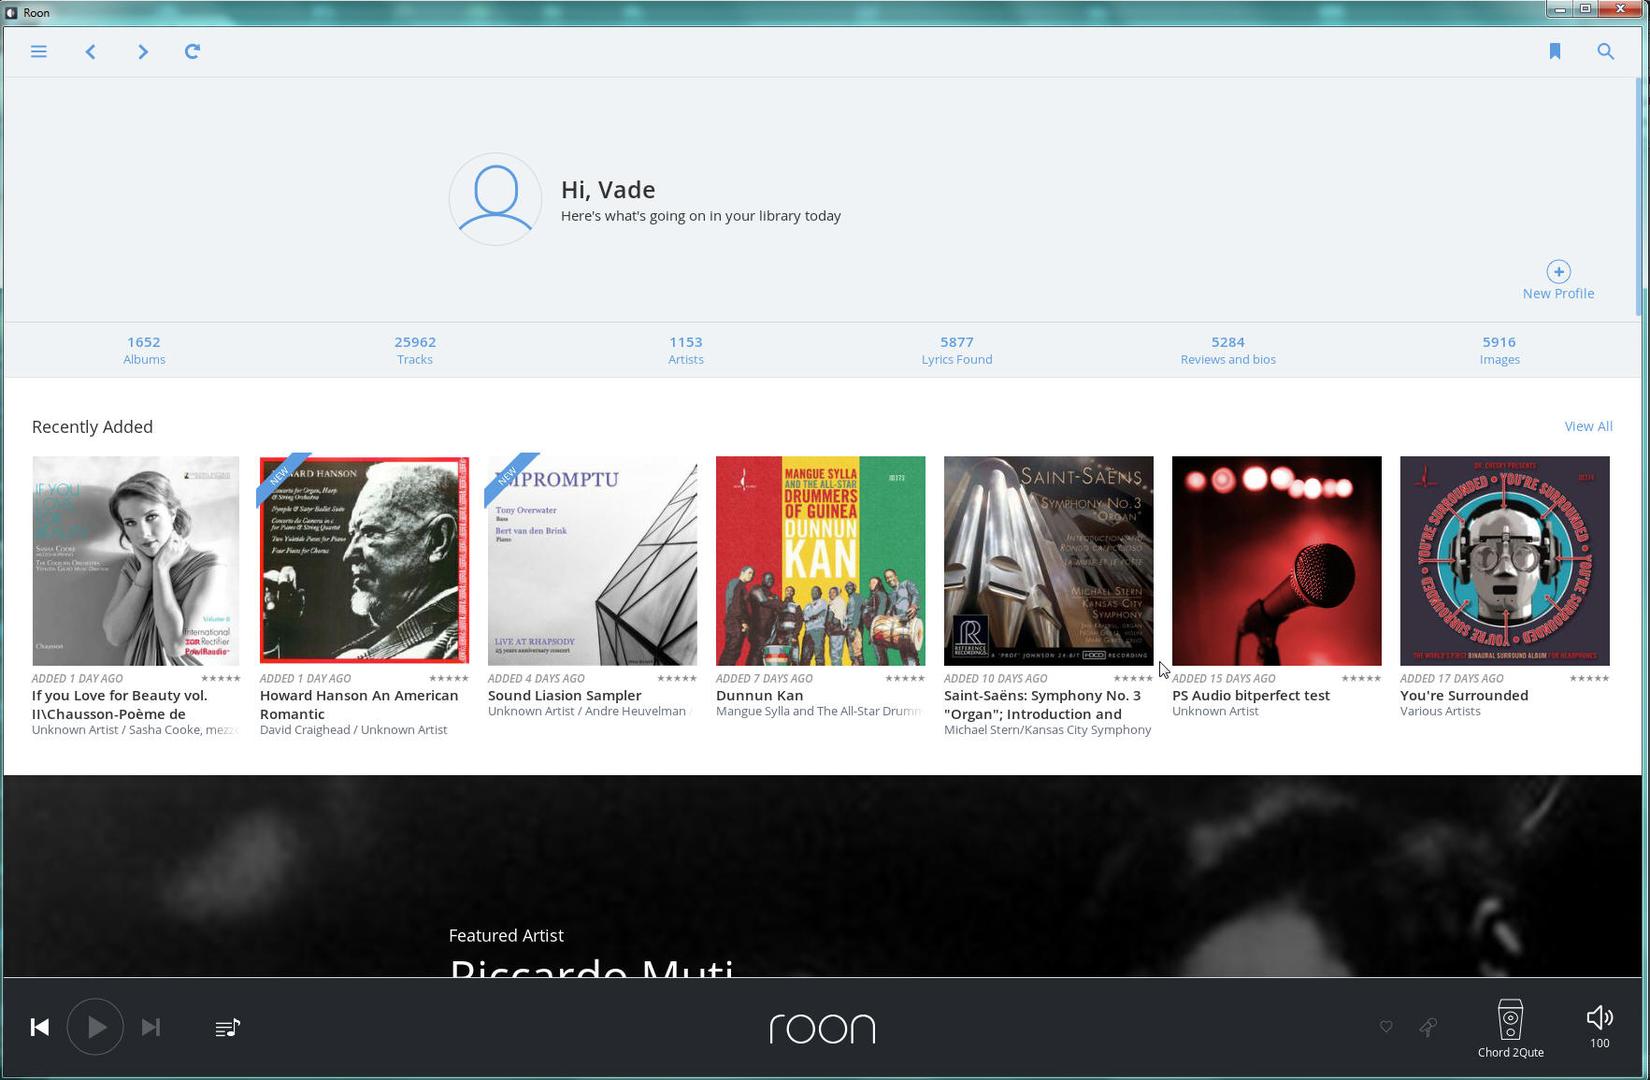Screen dimensions: 1650x1080
Task: Open the bookmarks panel
Action: (1556, 51)
